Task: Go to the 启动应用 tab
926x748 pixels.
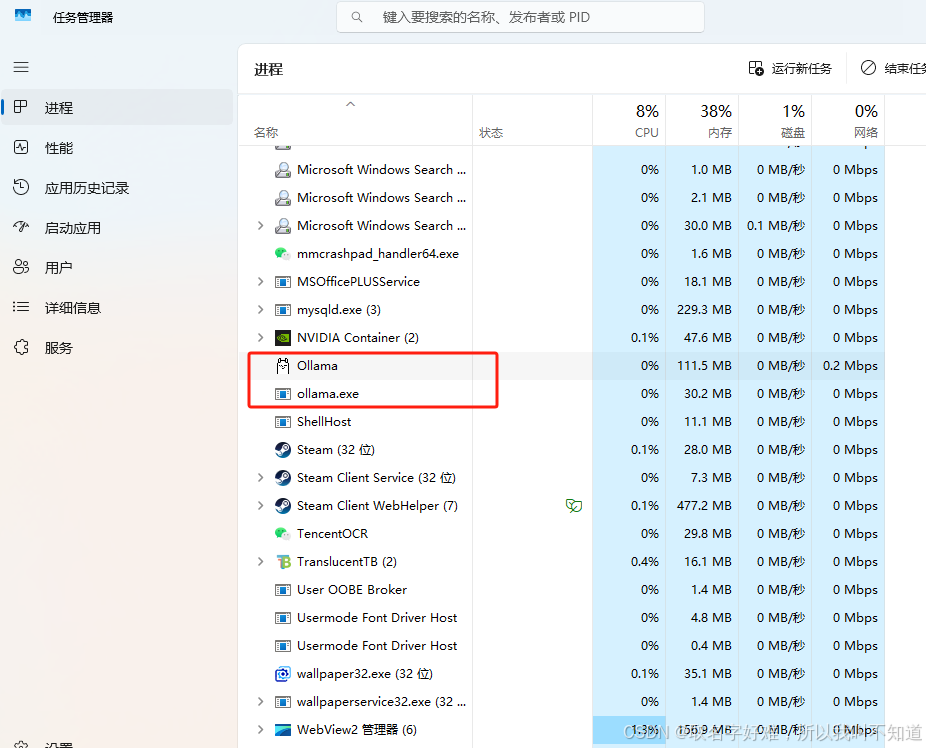Action: click(117, 228)
